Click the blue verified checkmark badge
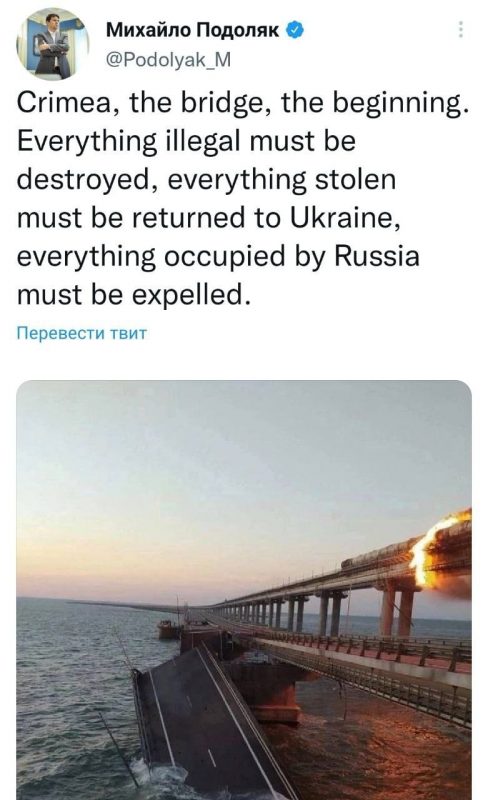The height and width of the screenshot is (800, 488). click(x=295, y=31)
